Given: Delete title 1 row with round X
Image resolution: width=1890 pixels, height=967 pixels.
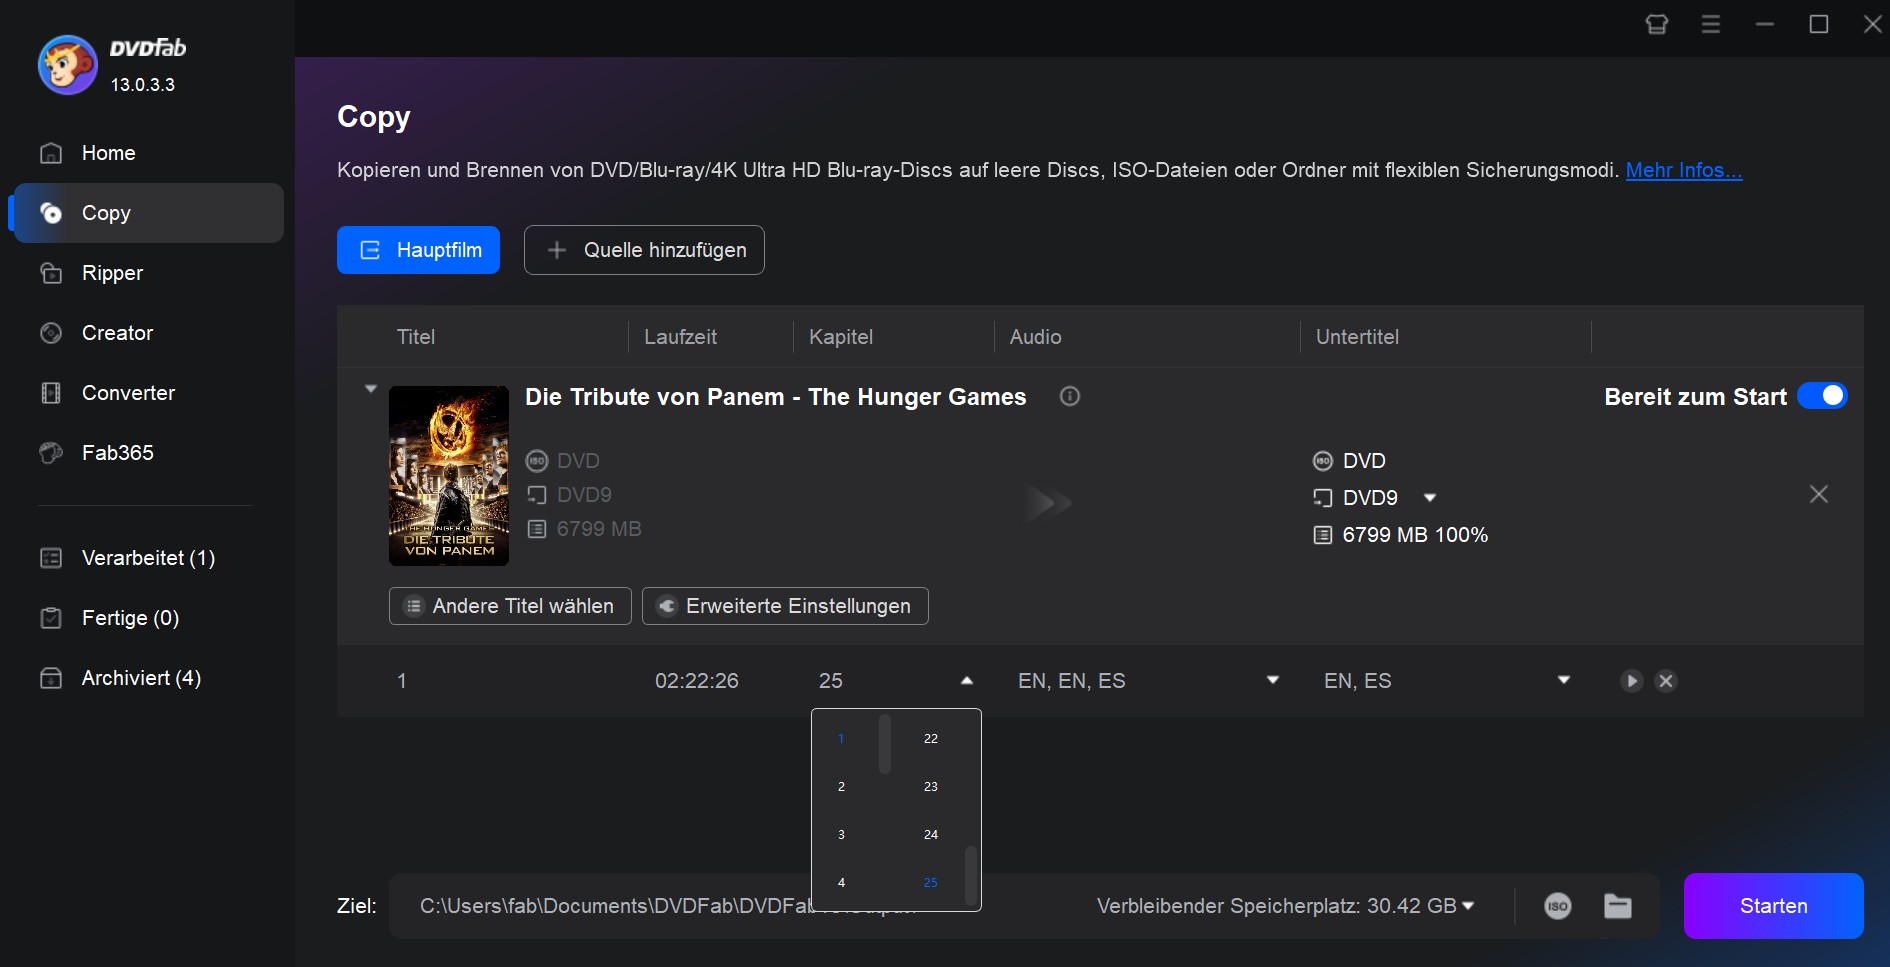Looking at the screenshot, I should [x=1666, y=681].
